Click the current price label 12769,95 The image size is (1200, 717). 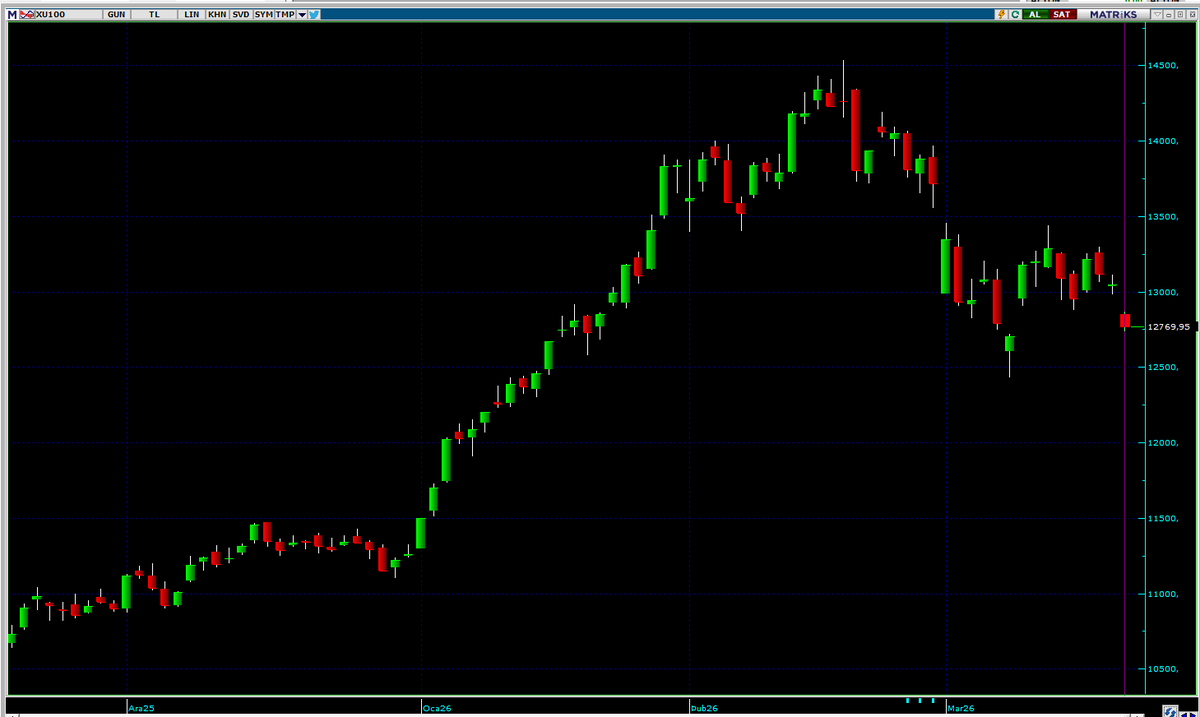[1169, 327]
